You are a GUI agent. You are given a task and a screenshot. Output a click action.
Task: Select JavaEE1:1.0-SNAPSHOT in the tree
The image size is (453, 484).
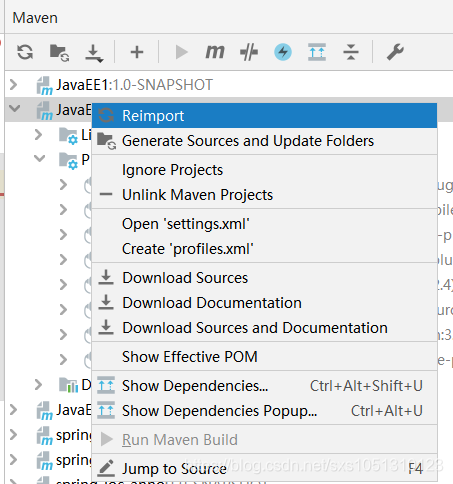coord(134,85)
